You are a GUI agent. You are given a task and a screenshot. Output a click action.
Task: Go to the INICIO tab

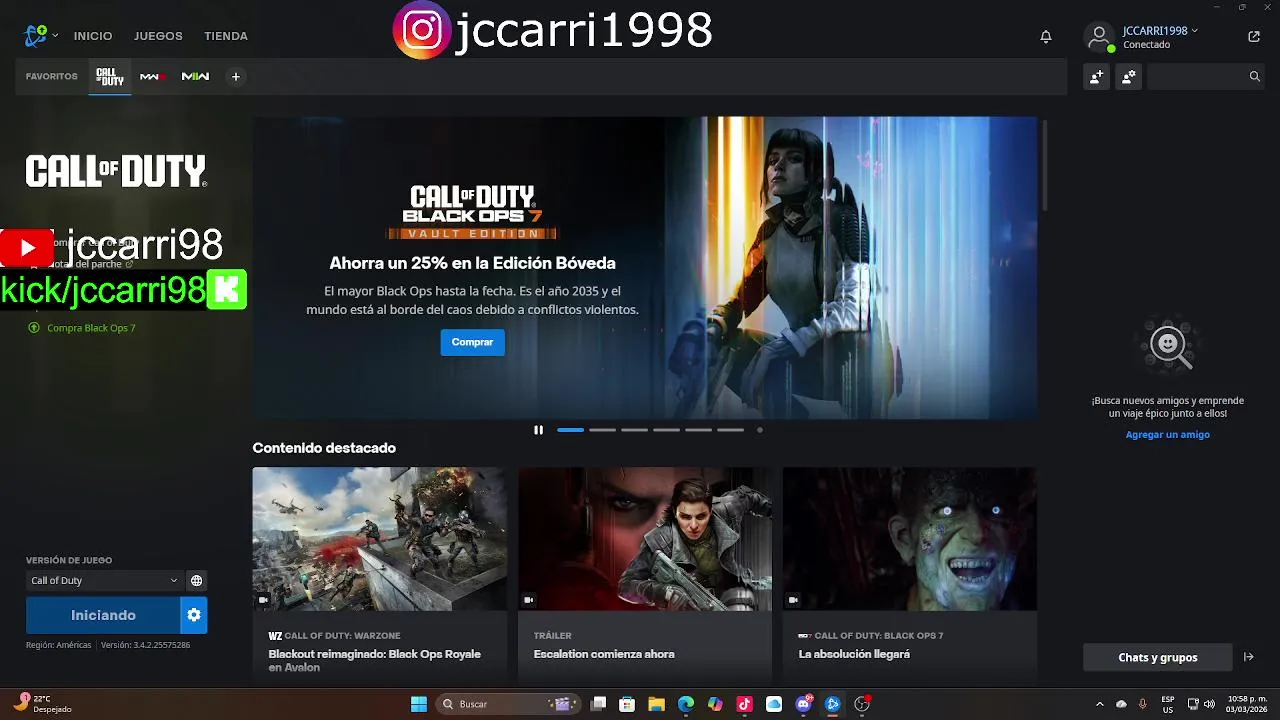[x=93, y=36]
